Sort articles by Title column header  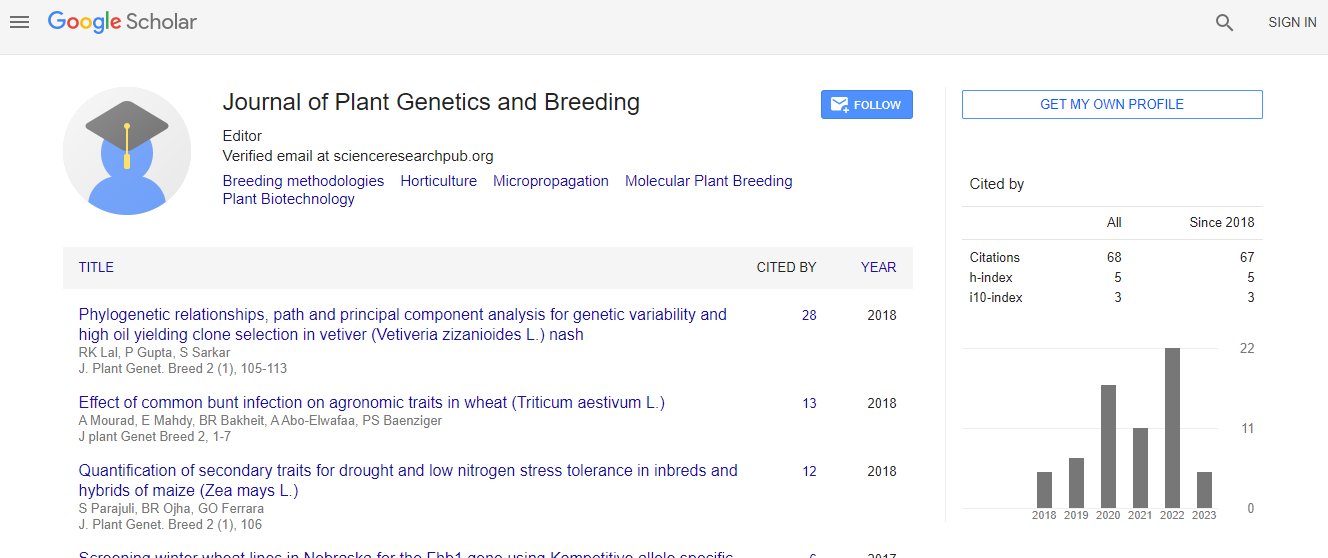(x=96, y=267)
